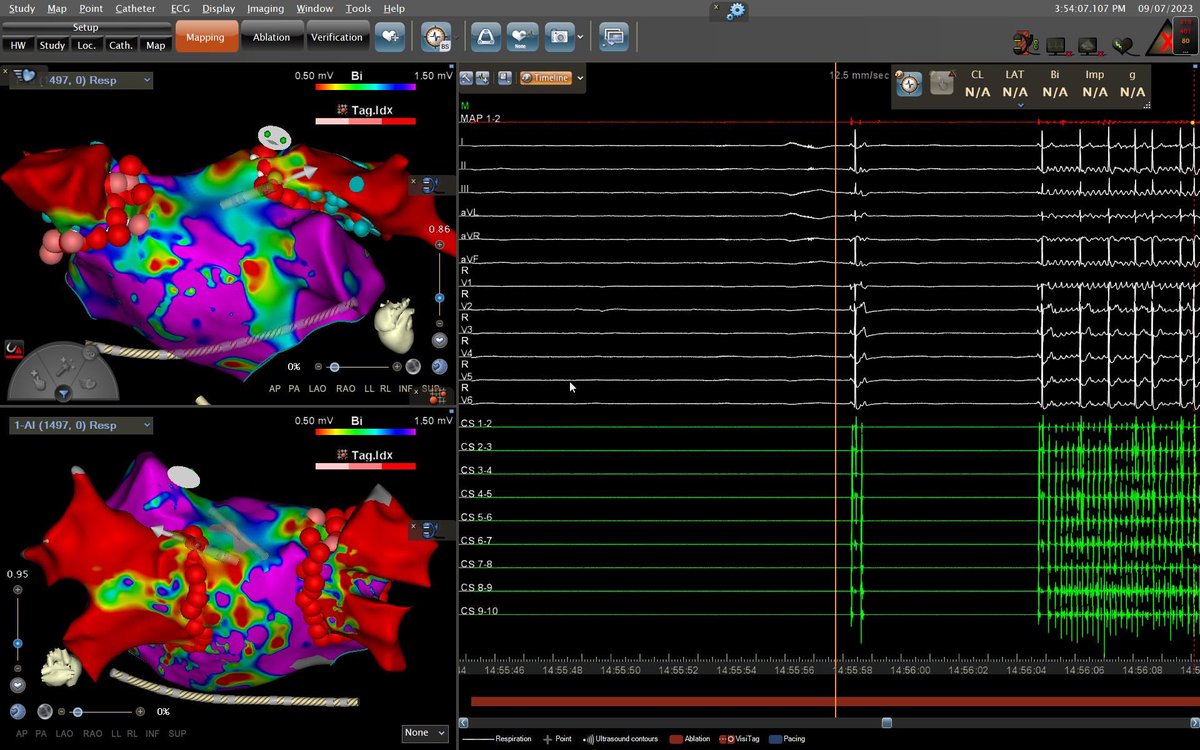Select the LL view on the upper map

pyautogui.click(x=368, y=388)
